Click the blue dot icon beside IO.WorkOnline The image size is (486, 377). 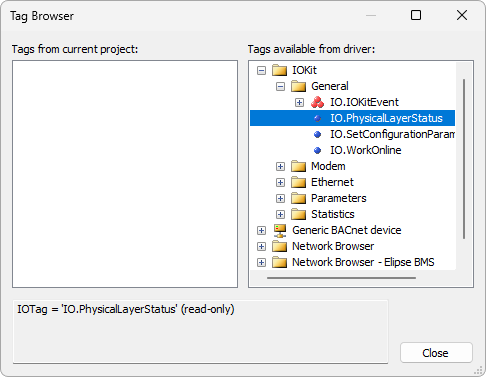click(317, 150)
